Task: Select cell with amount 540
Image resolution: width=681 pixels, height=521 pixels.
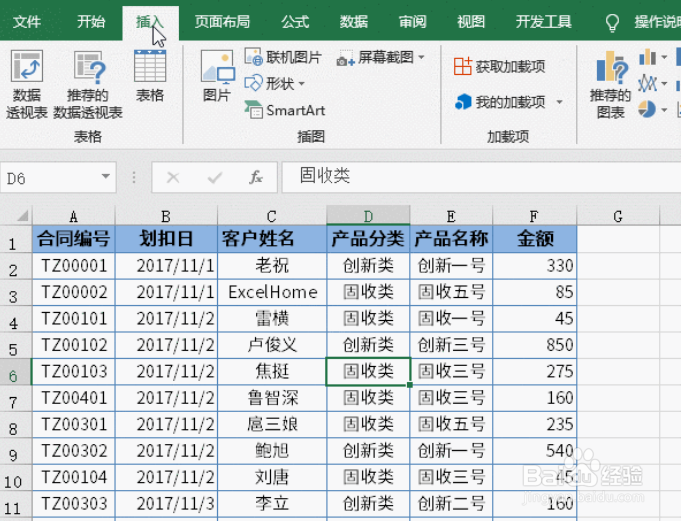Action: (535, 451)
